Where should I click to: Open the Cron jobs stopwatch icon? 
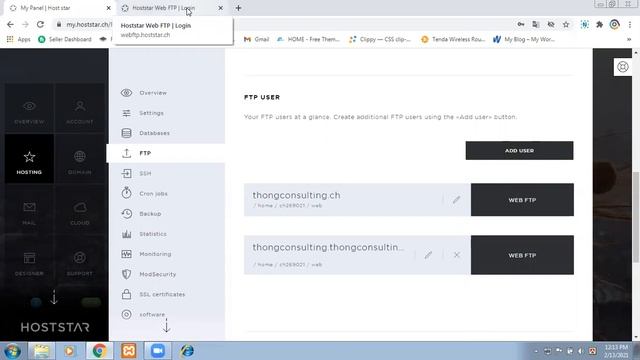[127, 193]
